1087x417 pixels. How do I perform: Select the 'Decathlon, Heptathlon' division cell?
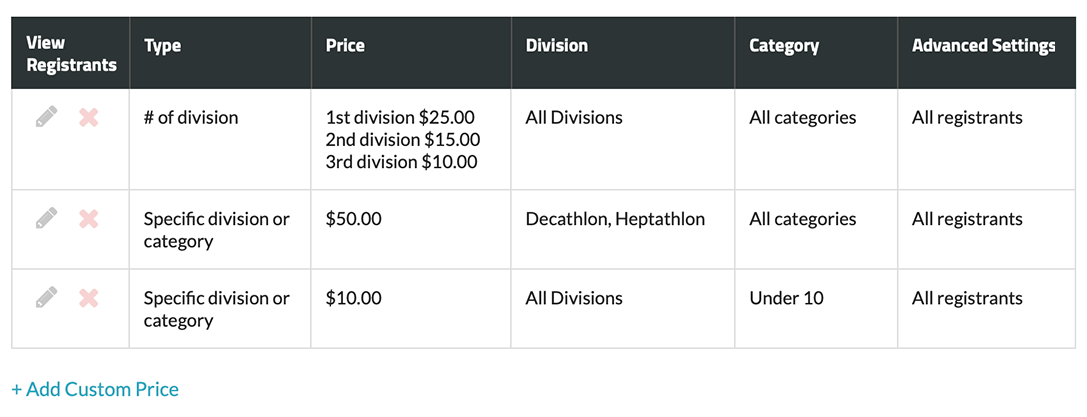(615, 219)
